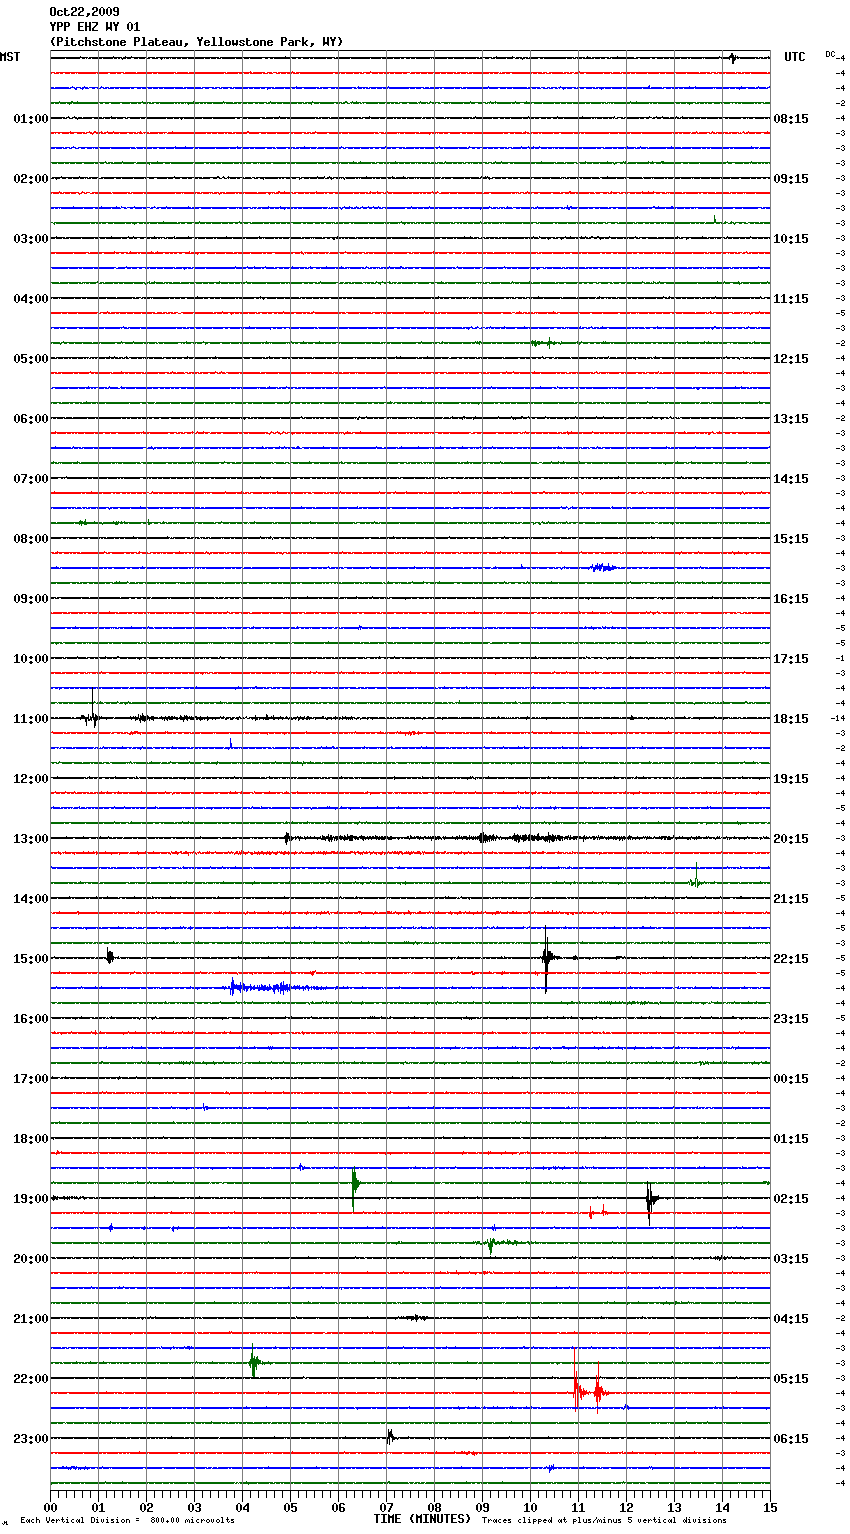Click the 10 minute axis tick label
The width and height of the screenshot is (850, 1534).
530,1507
